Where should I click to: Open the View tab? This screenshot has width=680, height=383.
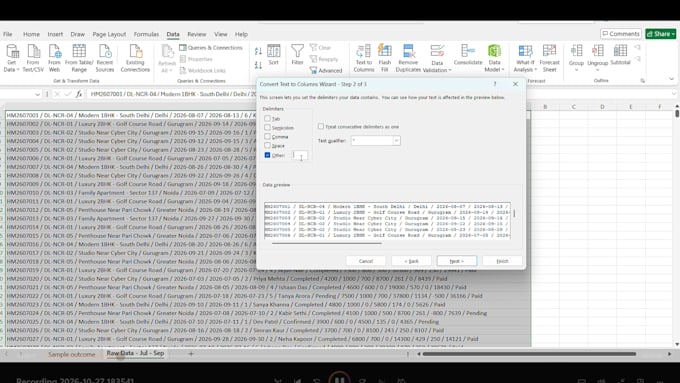click(x=220, y=34)
